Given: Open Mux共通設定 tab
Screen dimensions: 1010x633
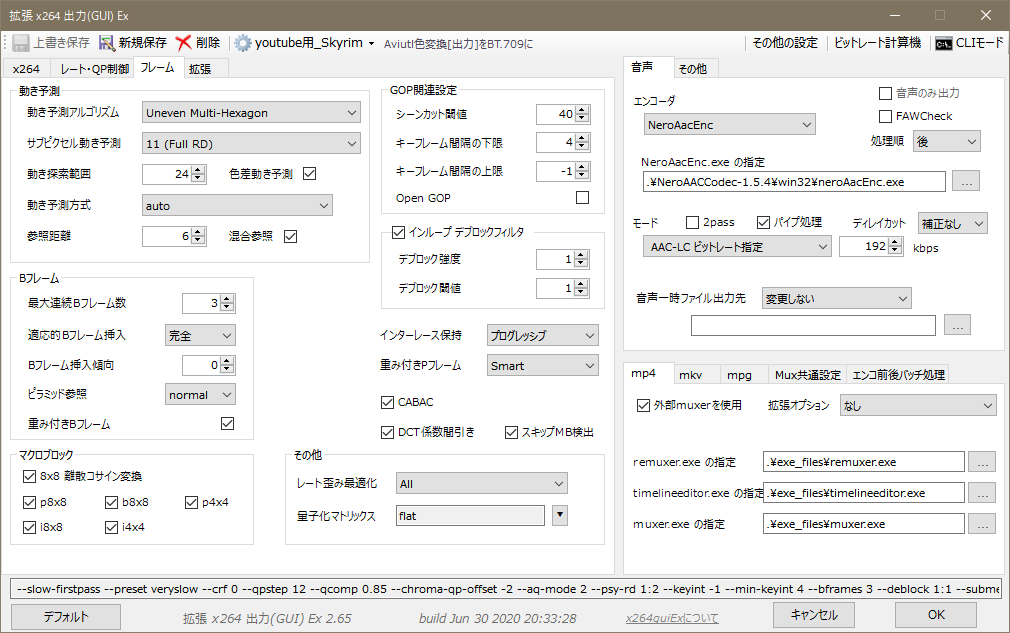Looking at the screenshot, I should click(807, 375).
